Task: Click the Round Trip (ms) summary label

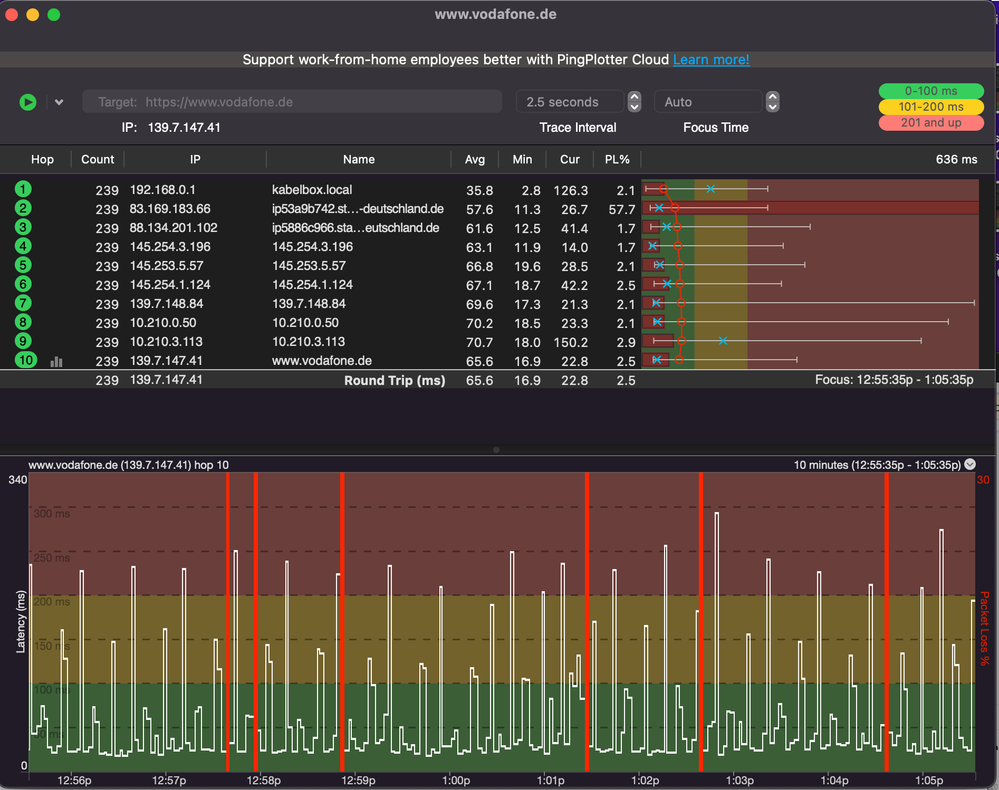Action: (394, 380)
